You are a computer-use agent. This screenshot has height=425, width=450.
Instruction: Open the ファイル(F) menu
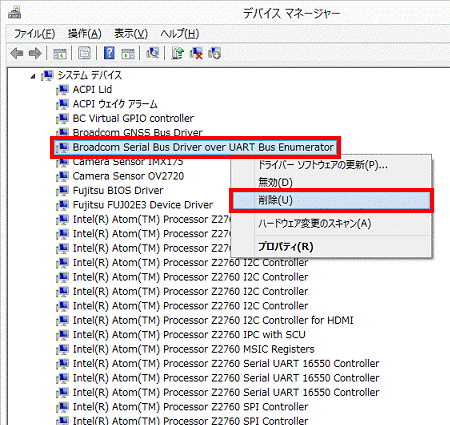pos(34,34)
